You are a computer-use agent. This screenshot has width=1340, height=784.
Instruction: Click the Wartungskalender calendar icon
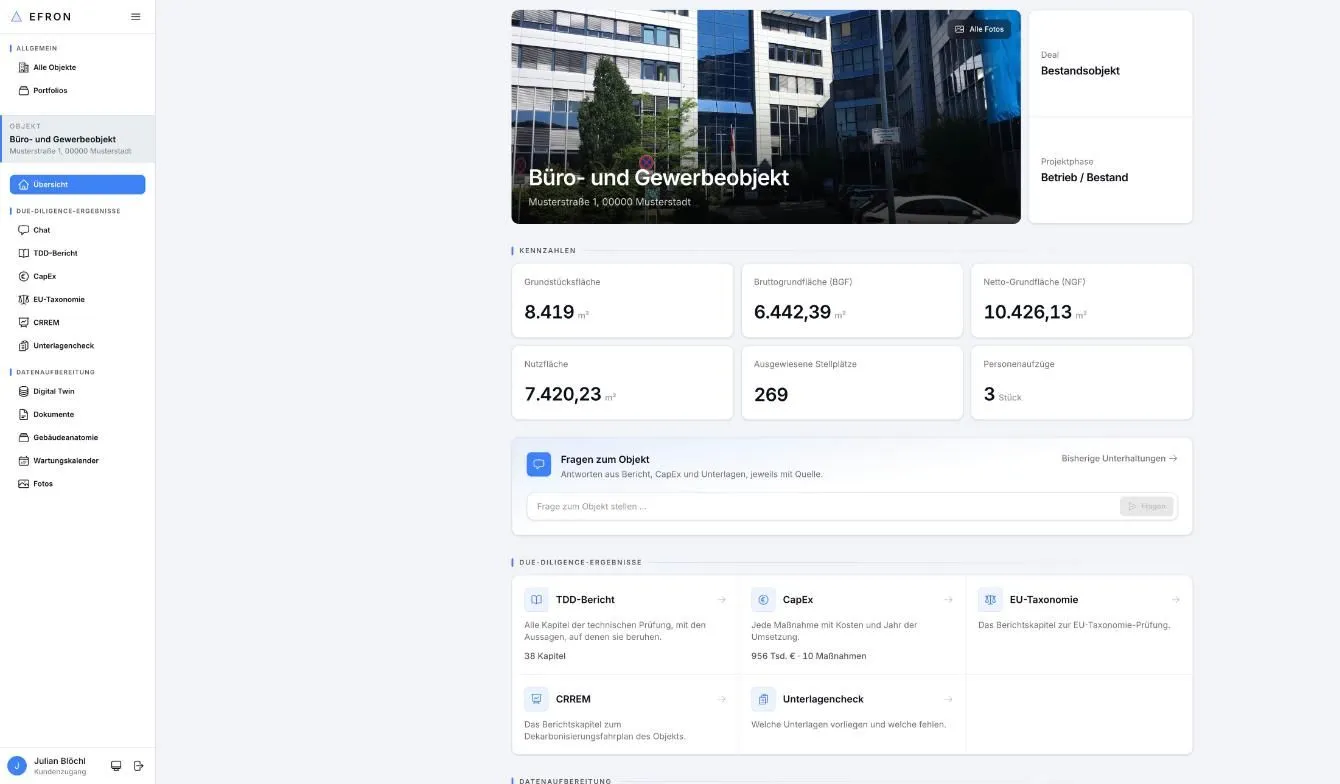24,460
